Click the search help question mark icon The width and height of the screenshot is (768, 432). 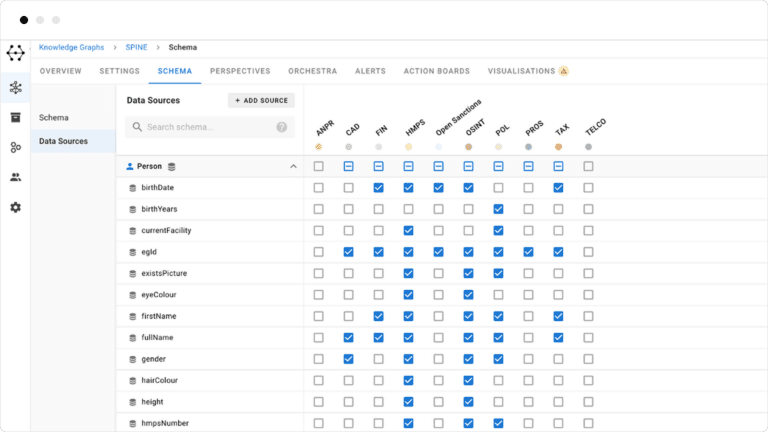[x=281, y=127]
